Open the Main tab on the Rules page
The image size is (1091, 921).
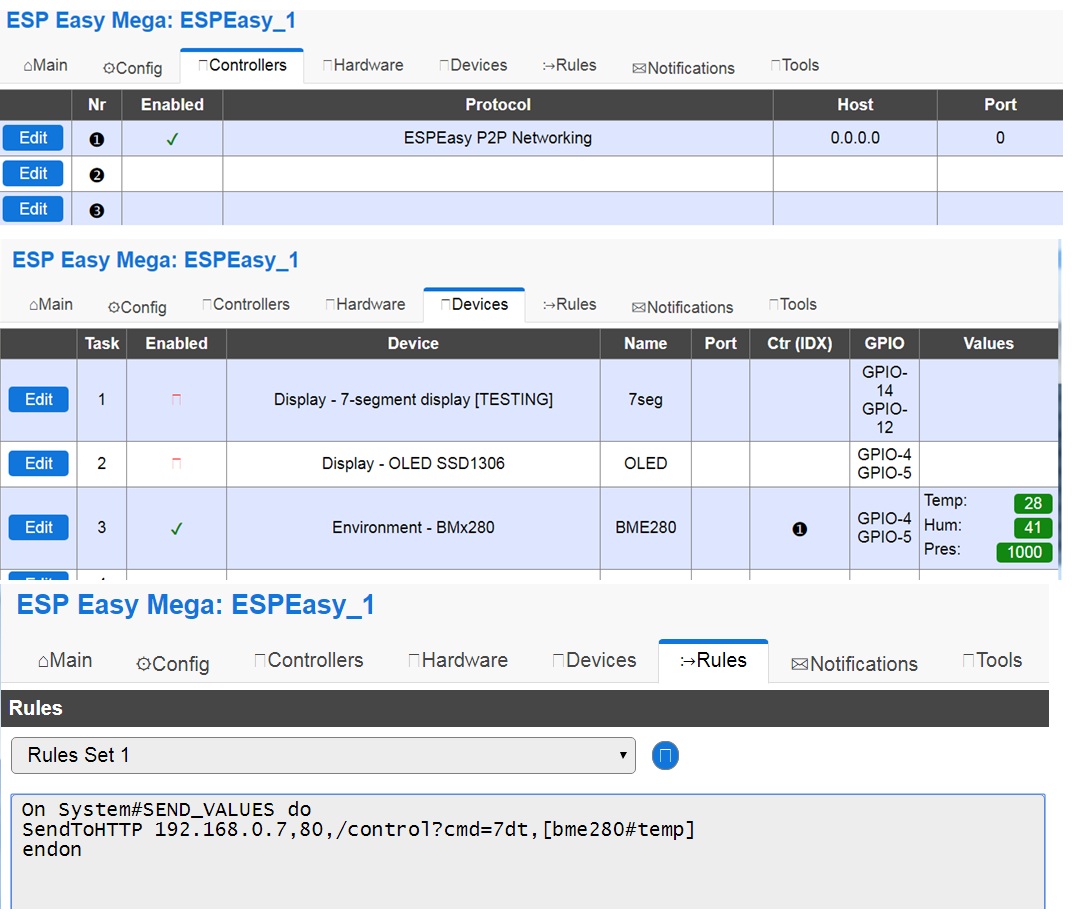pos(65,660)
